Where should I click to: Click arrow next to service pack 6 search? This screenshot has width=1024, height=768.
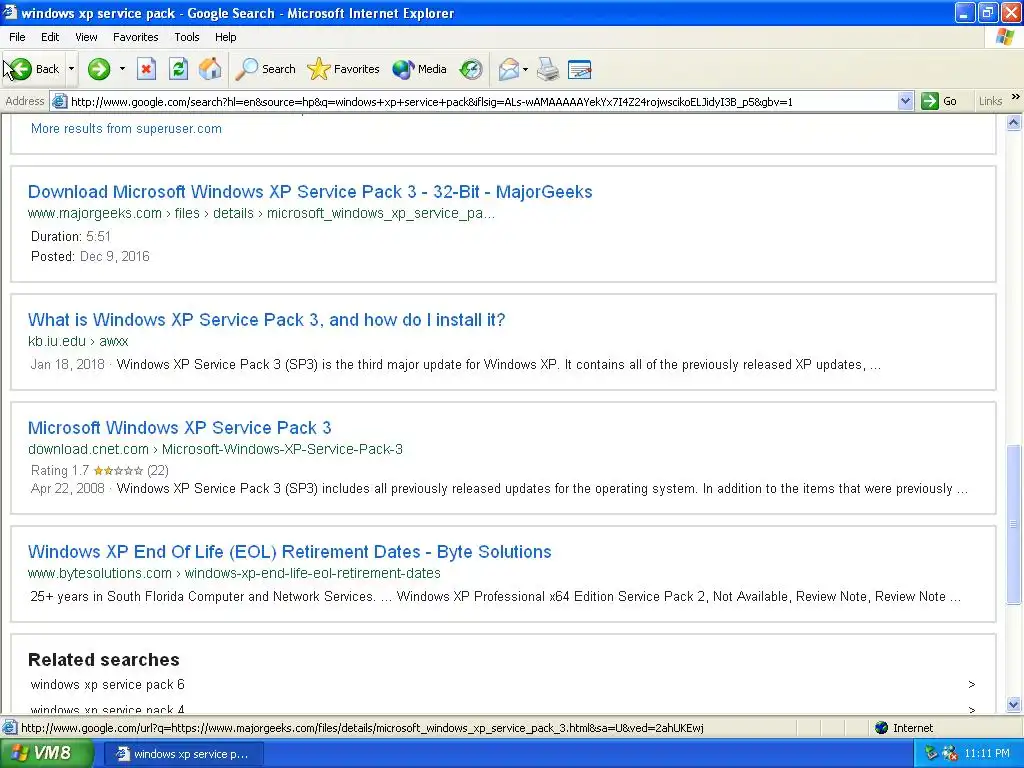[x=972, y=684]
